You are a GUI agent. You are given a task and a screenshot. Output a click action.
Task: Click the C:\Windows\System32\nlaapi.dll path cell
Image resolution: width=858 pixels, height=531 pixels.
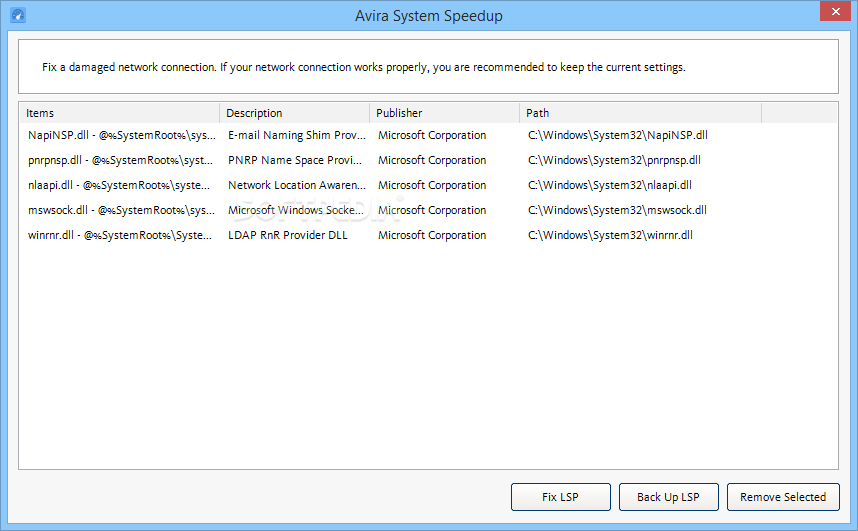click(610, 185)
